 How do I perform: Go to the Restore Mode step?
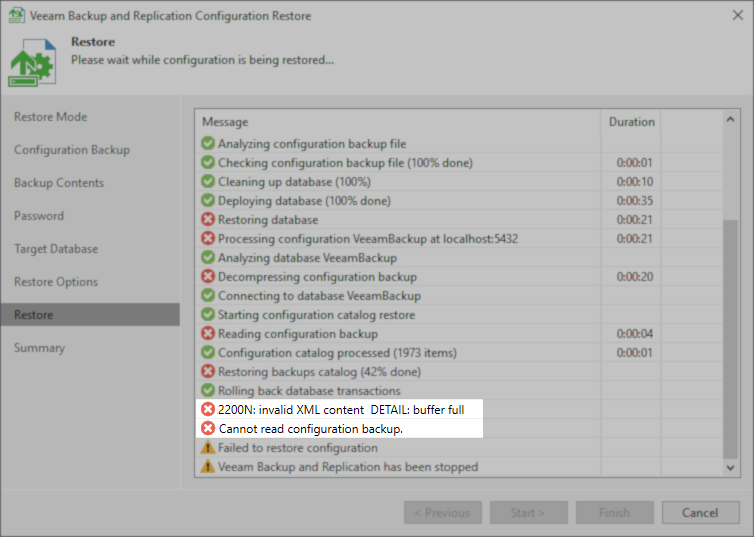[50, 117]
